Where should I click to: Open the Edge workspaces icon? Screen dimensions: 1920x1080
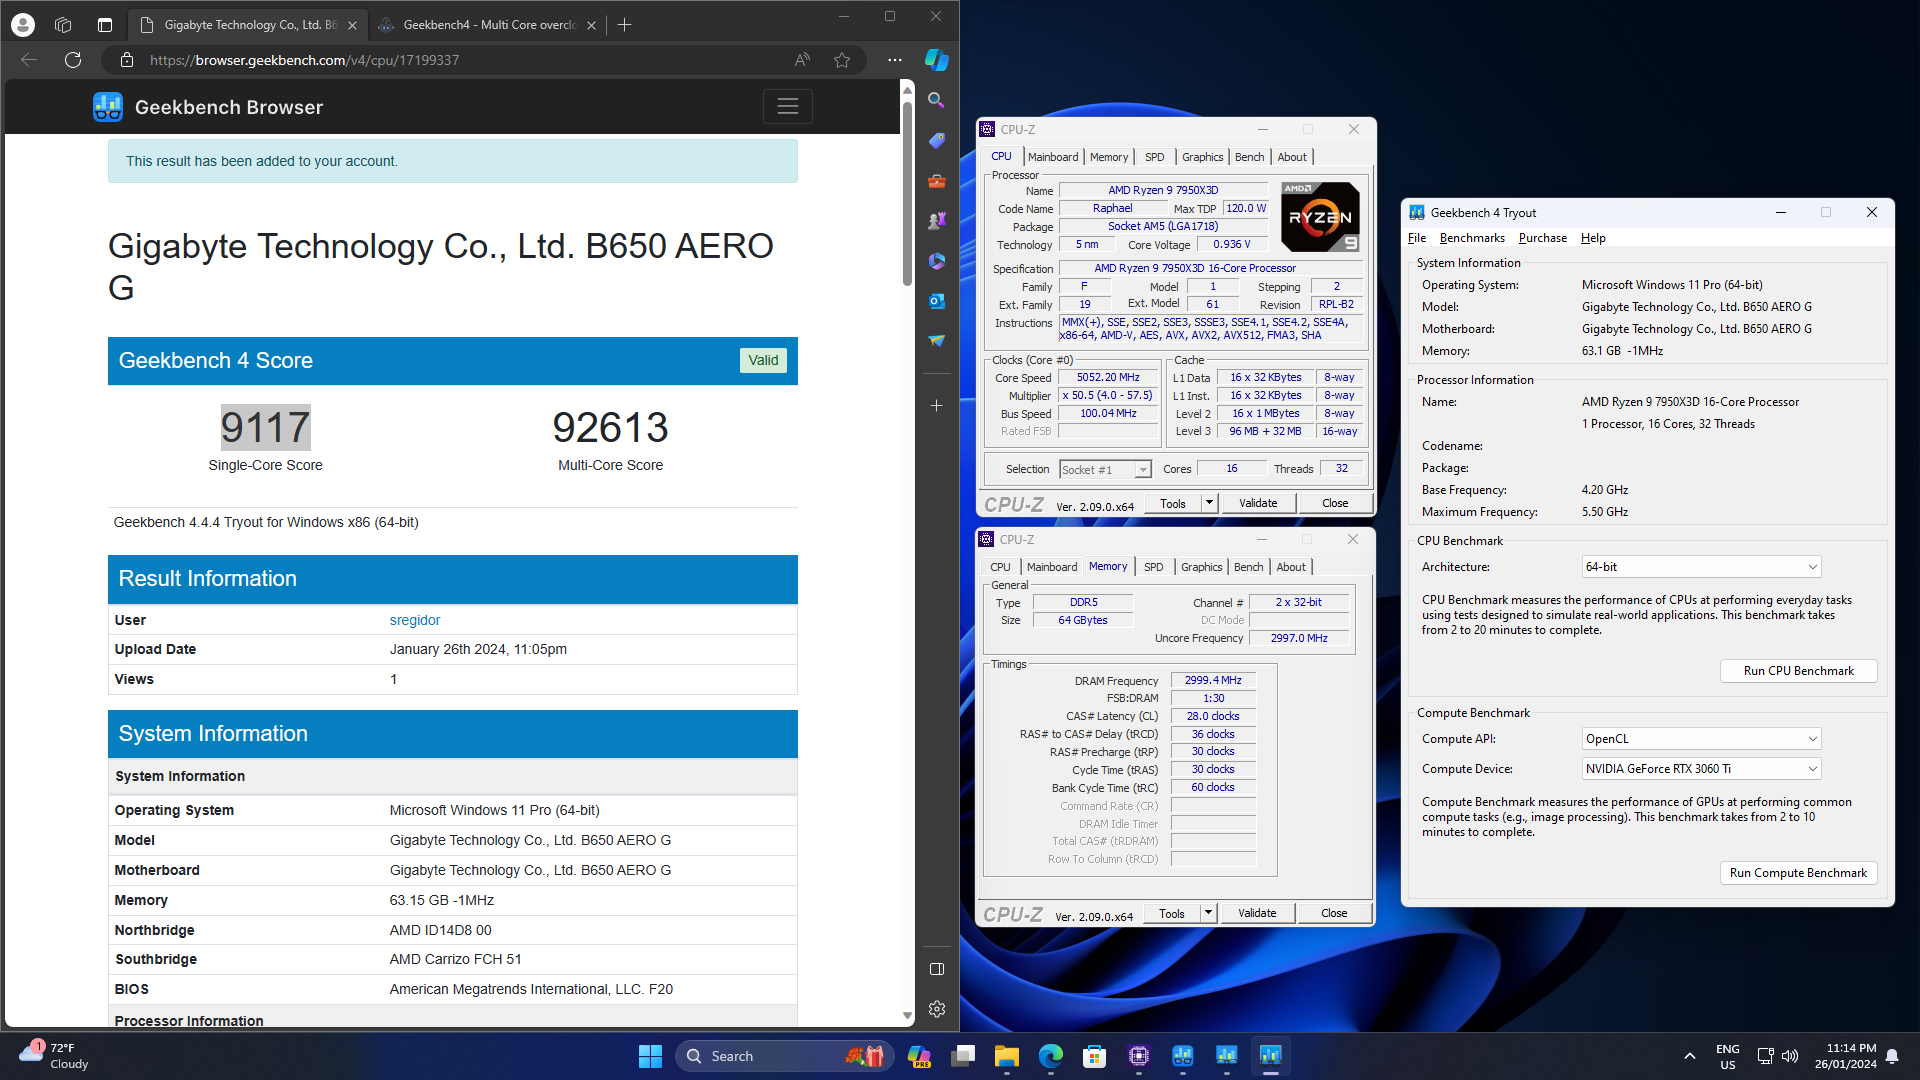click(63, 24)
